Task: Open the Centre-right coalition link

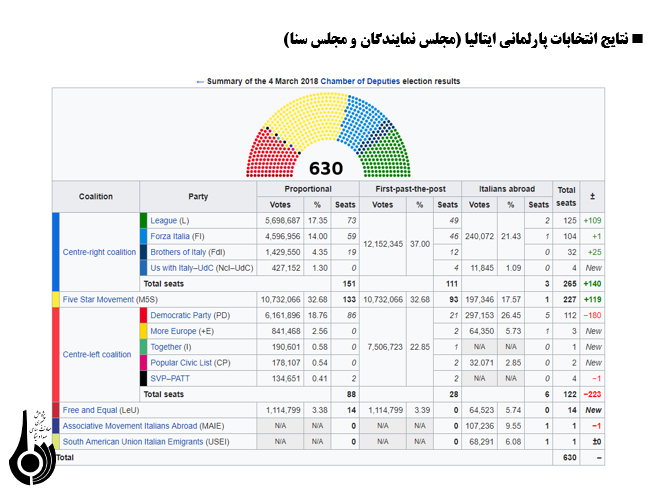Action: pyautogui.click(x=99, y=252)
